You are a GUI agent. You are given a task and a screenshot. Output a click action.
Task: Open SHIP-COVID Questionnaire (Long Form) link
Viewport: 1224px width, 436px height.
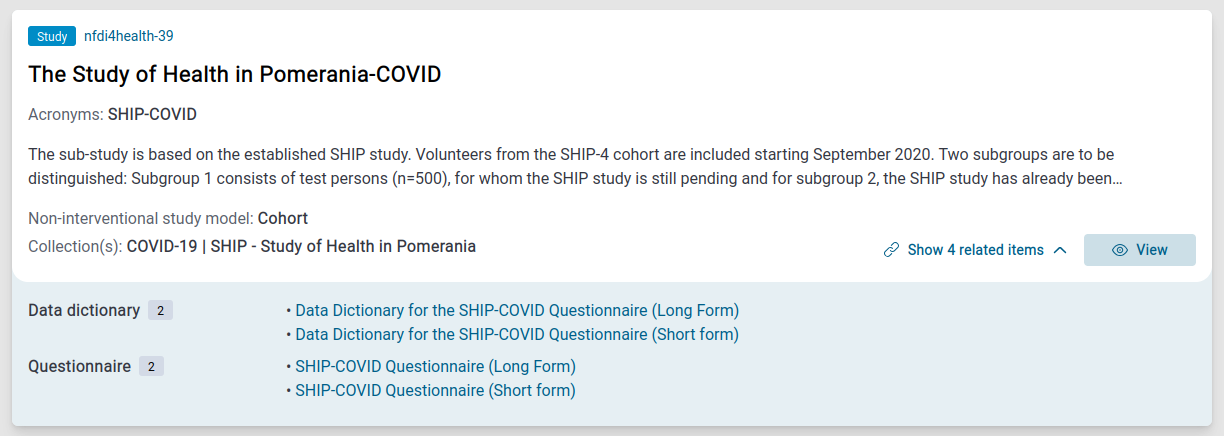click(435, 366)
